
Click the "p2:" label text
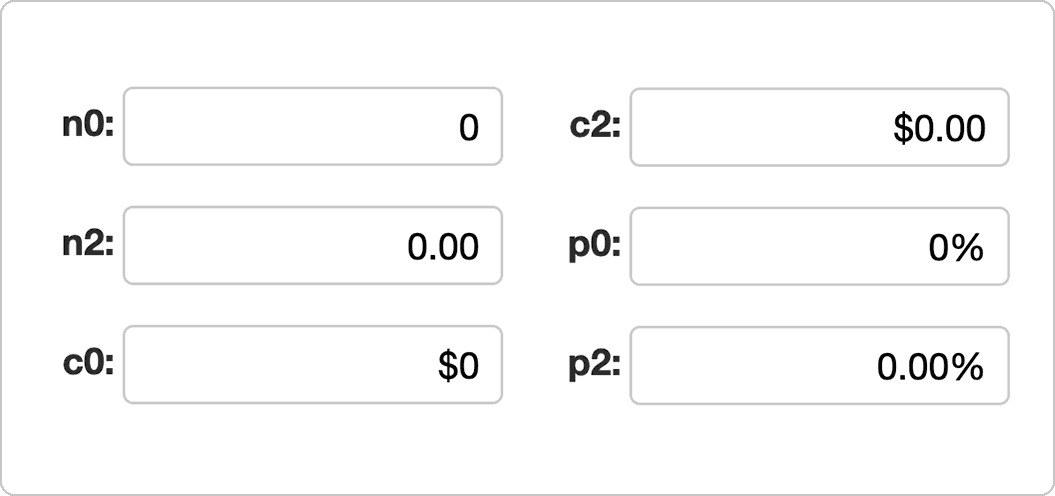pos(595,365)
